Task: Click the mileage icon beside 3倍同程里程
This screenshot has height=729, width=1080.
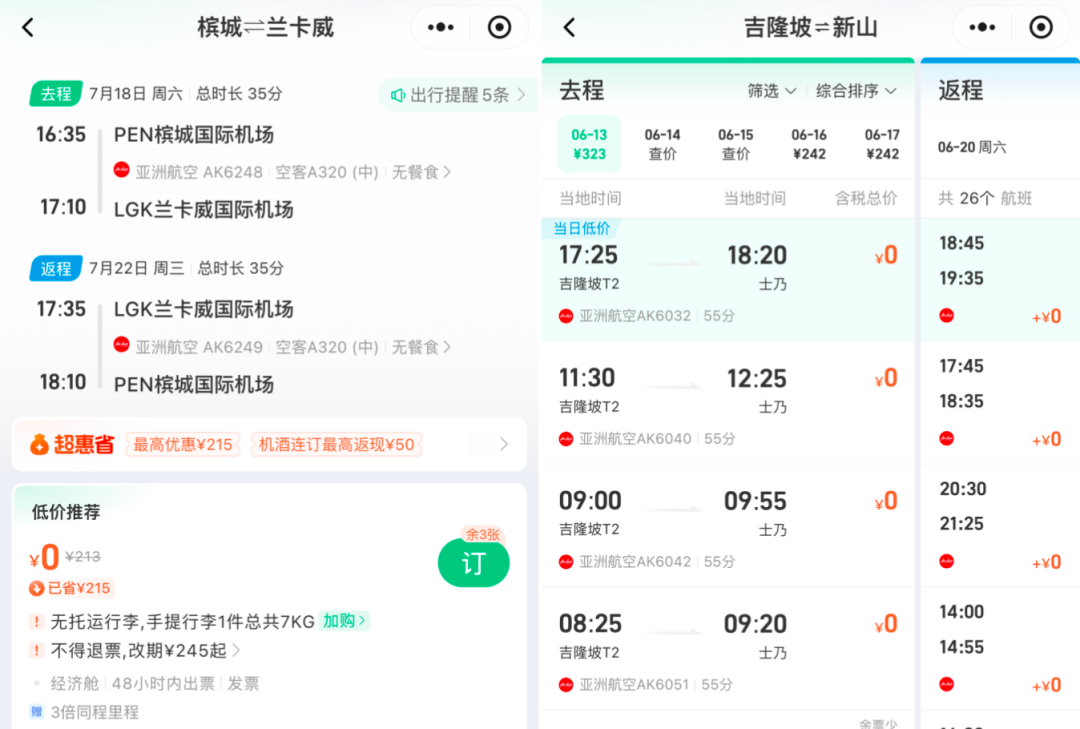Action: pyautogui.click(x=35, y=712)
